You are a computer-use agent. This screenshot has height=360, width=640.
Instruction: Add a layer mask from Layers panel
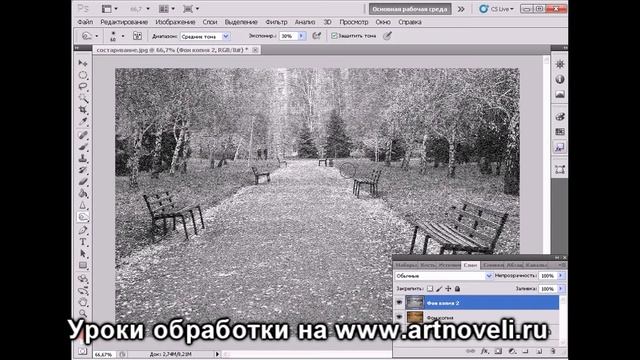(x=498, y=351)
